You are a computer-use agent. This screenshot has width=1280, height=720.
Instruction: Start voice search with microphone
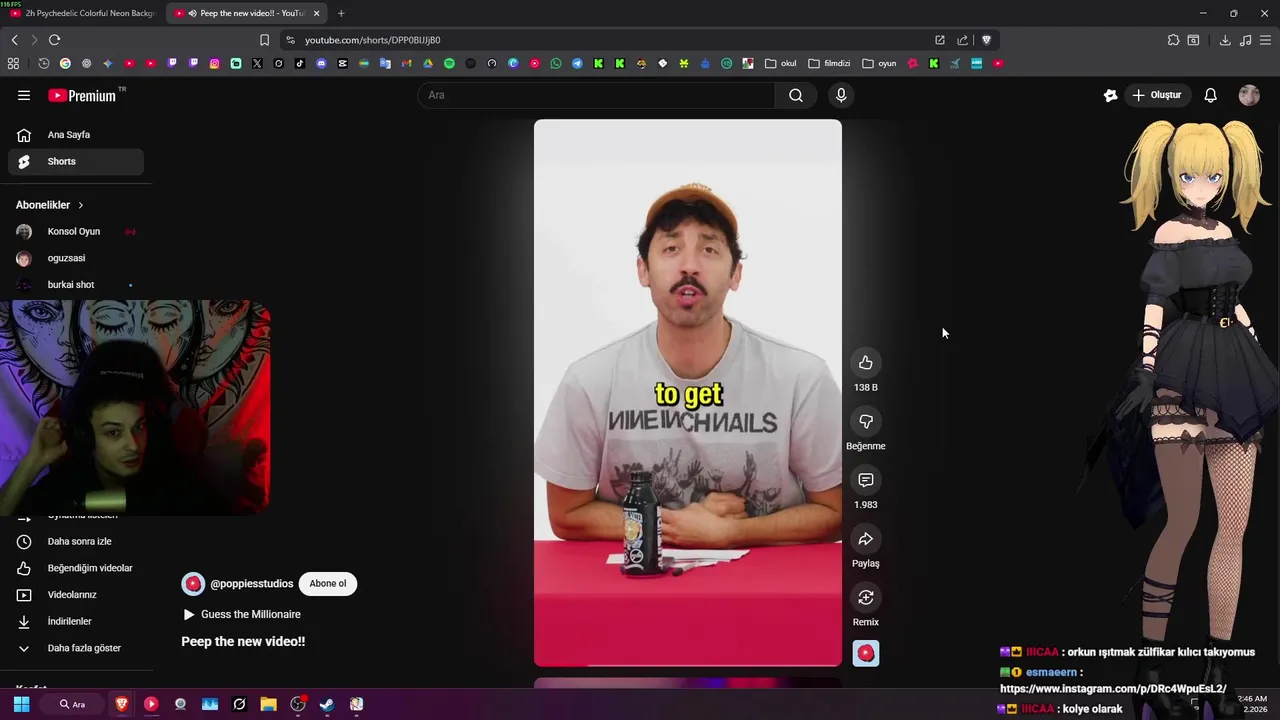[x=841, y=95]
